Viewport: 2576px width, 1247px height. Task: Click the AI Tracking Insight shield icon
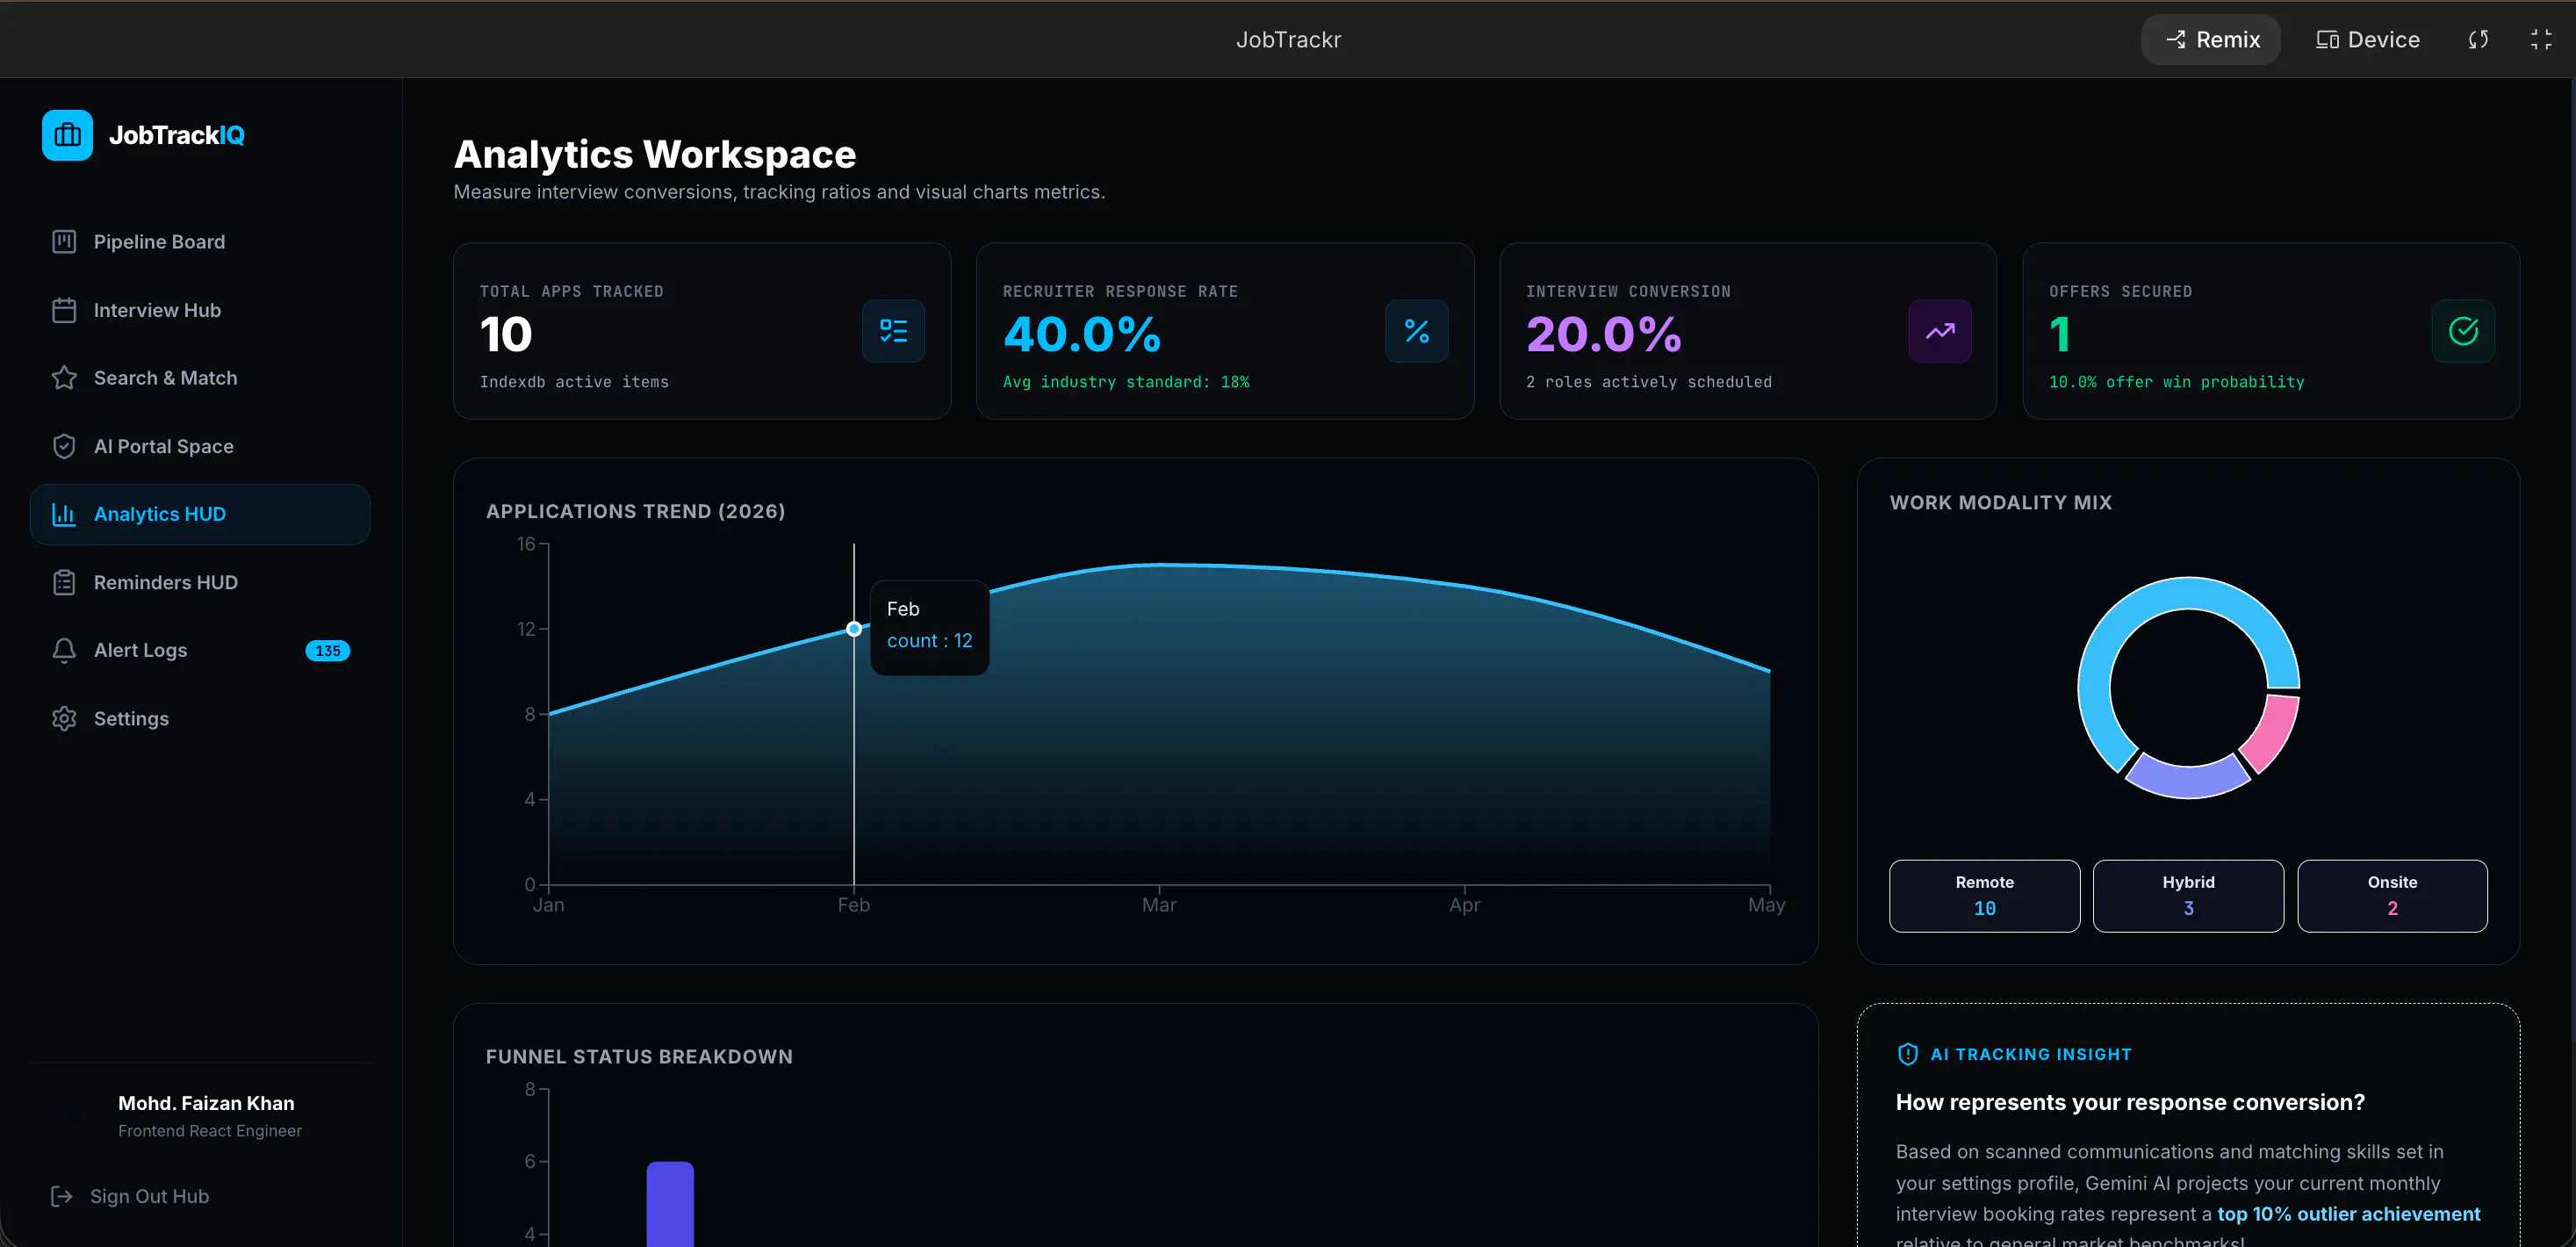1907,1054
